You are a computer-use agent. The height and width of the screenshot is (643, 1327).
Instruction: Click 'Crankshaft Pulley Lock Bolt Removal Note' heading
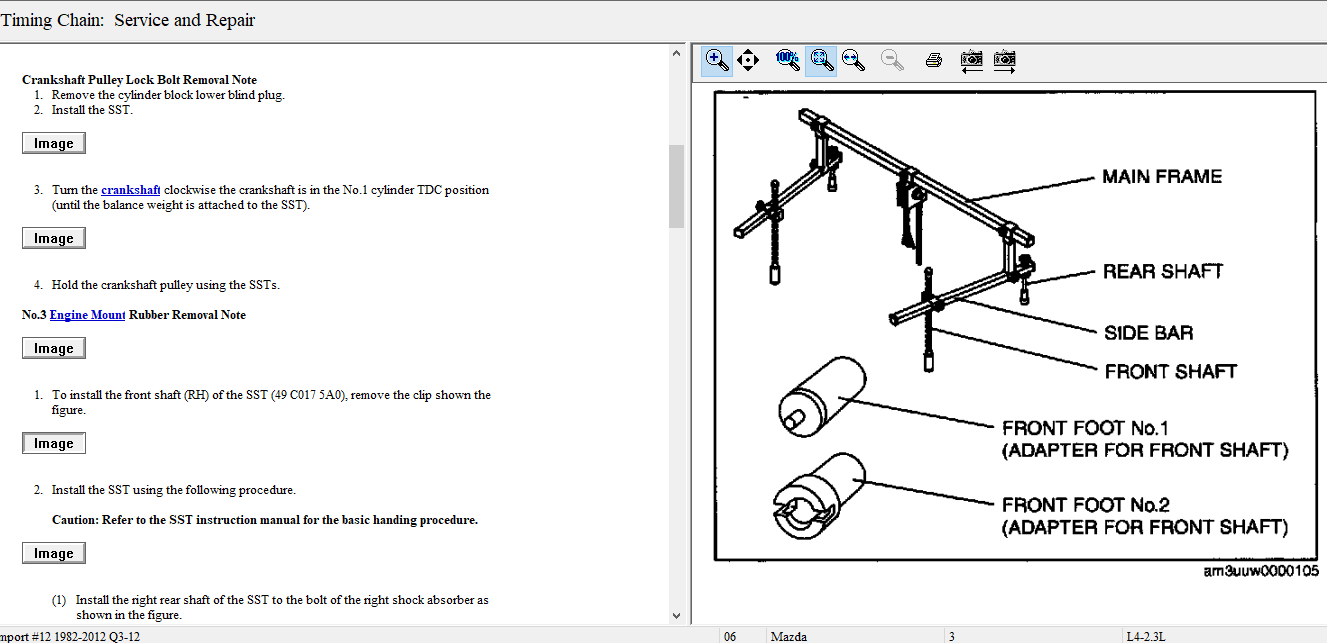click(x=139, y=80)
